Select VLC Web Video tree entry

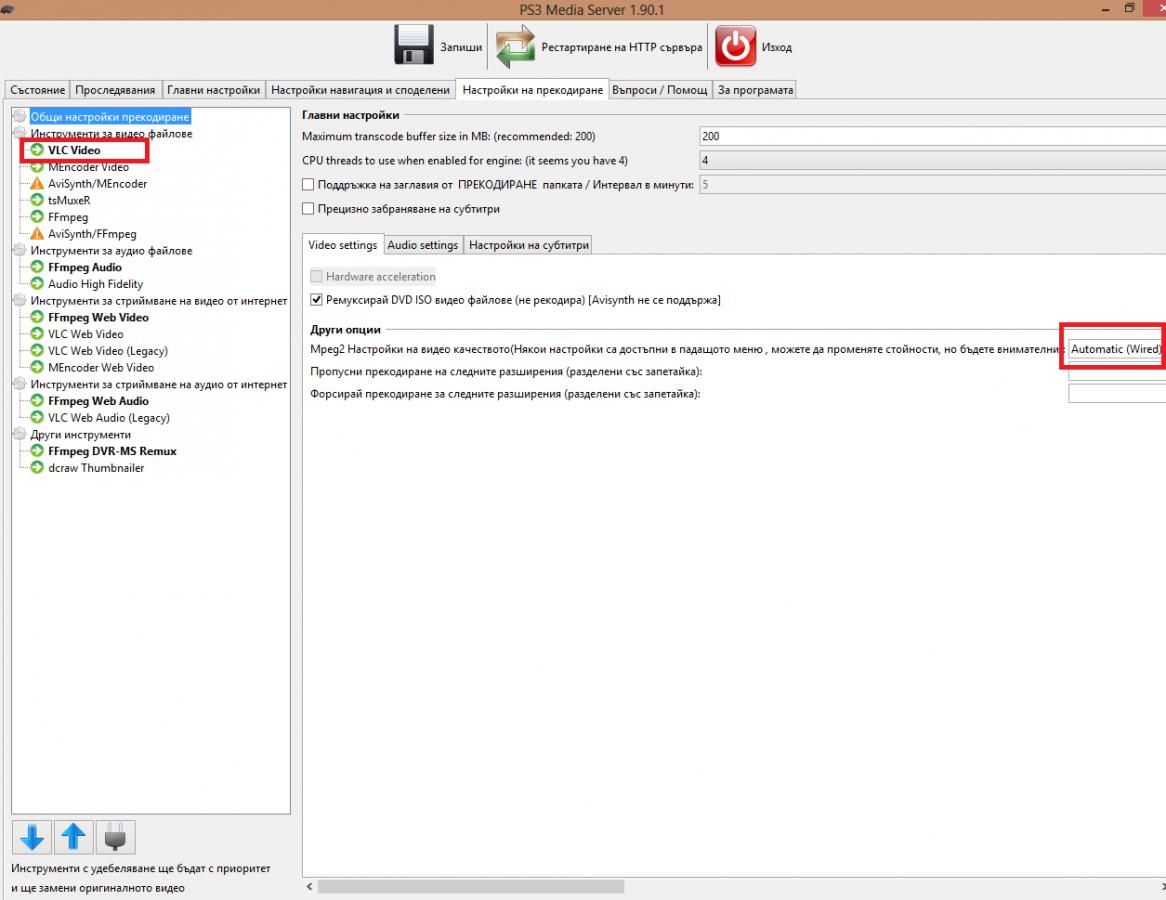(86, 334)
